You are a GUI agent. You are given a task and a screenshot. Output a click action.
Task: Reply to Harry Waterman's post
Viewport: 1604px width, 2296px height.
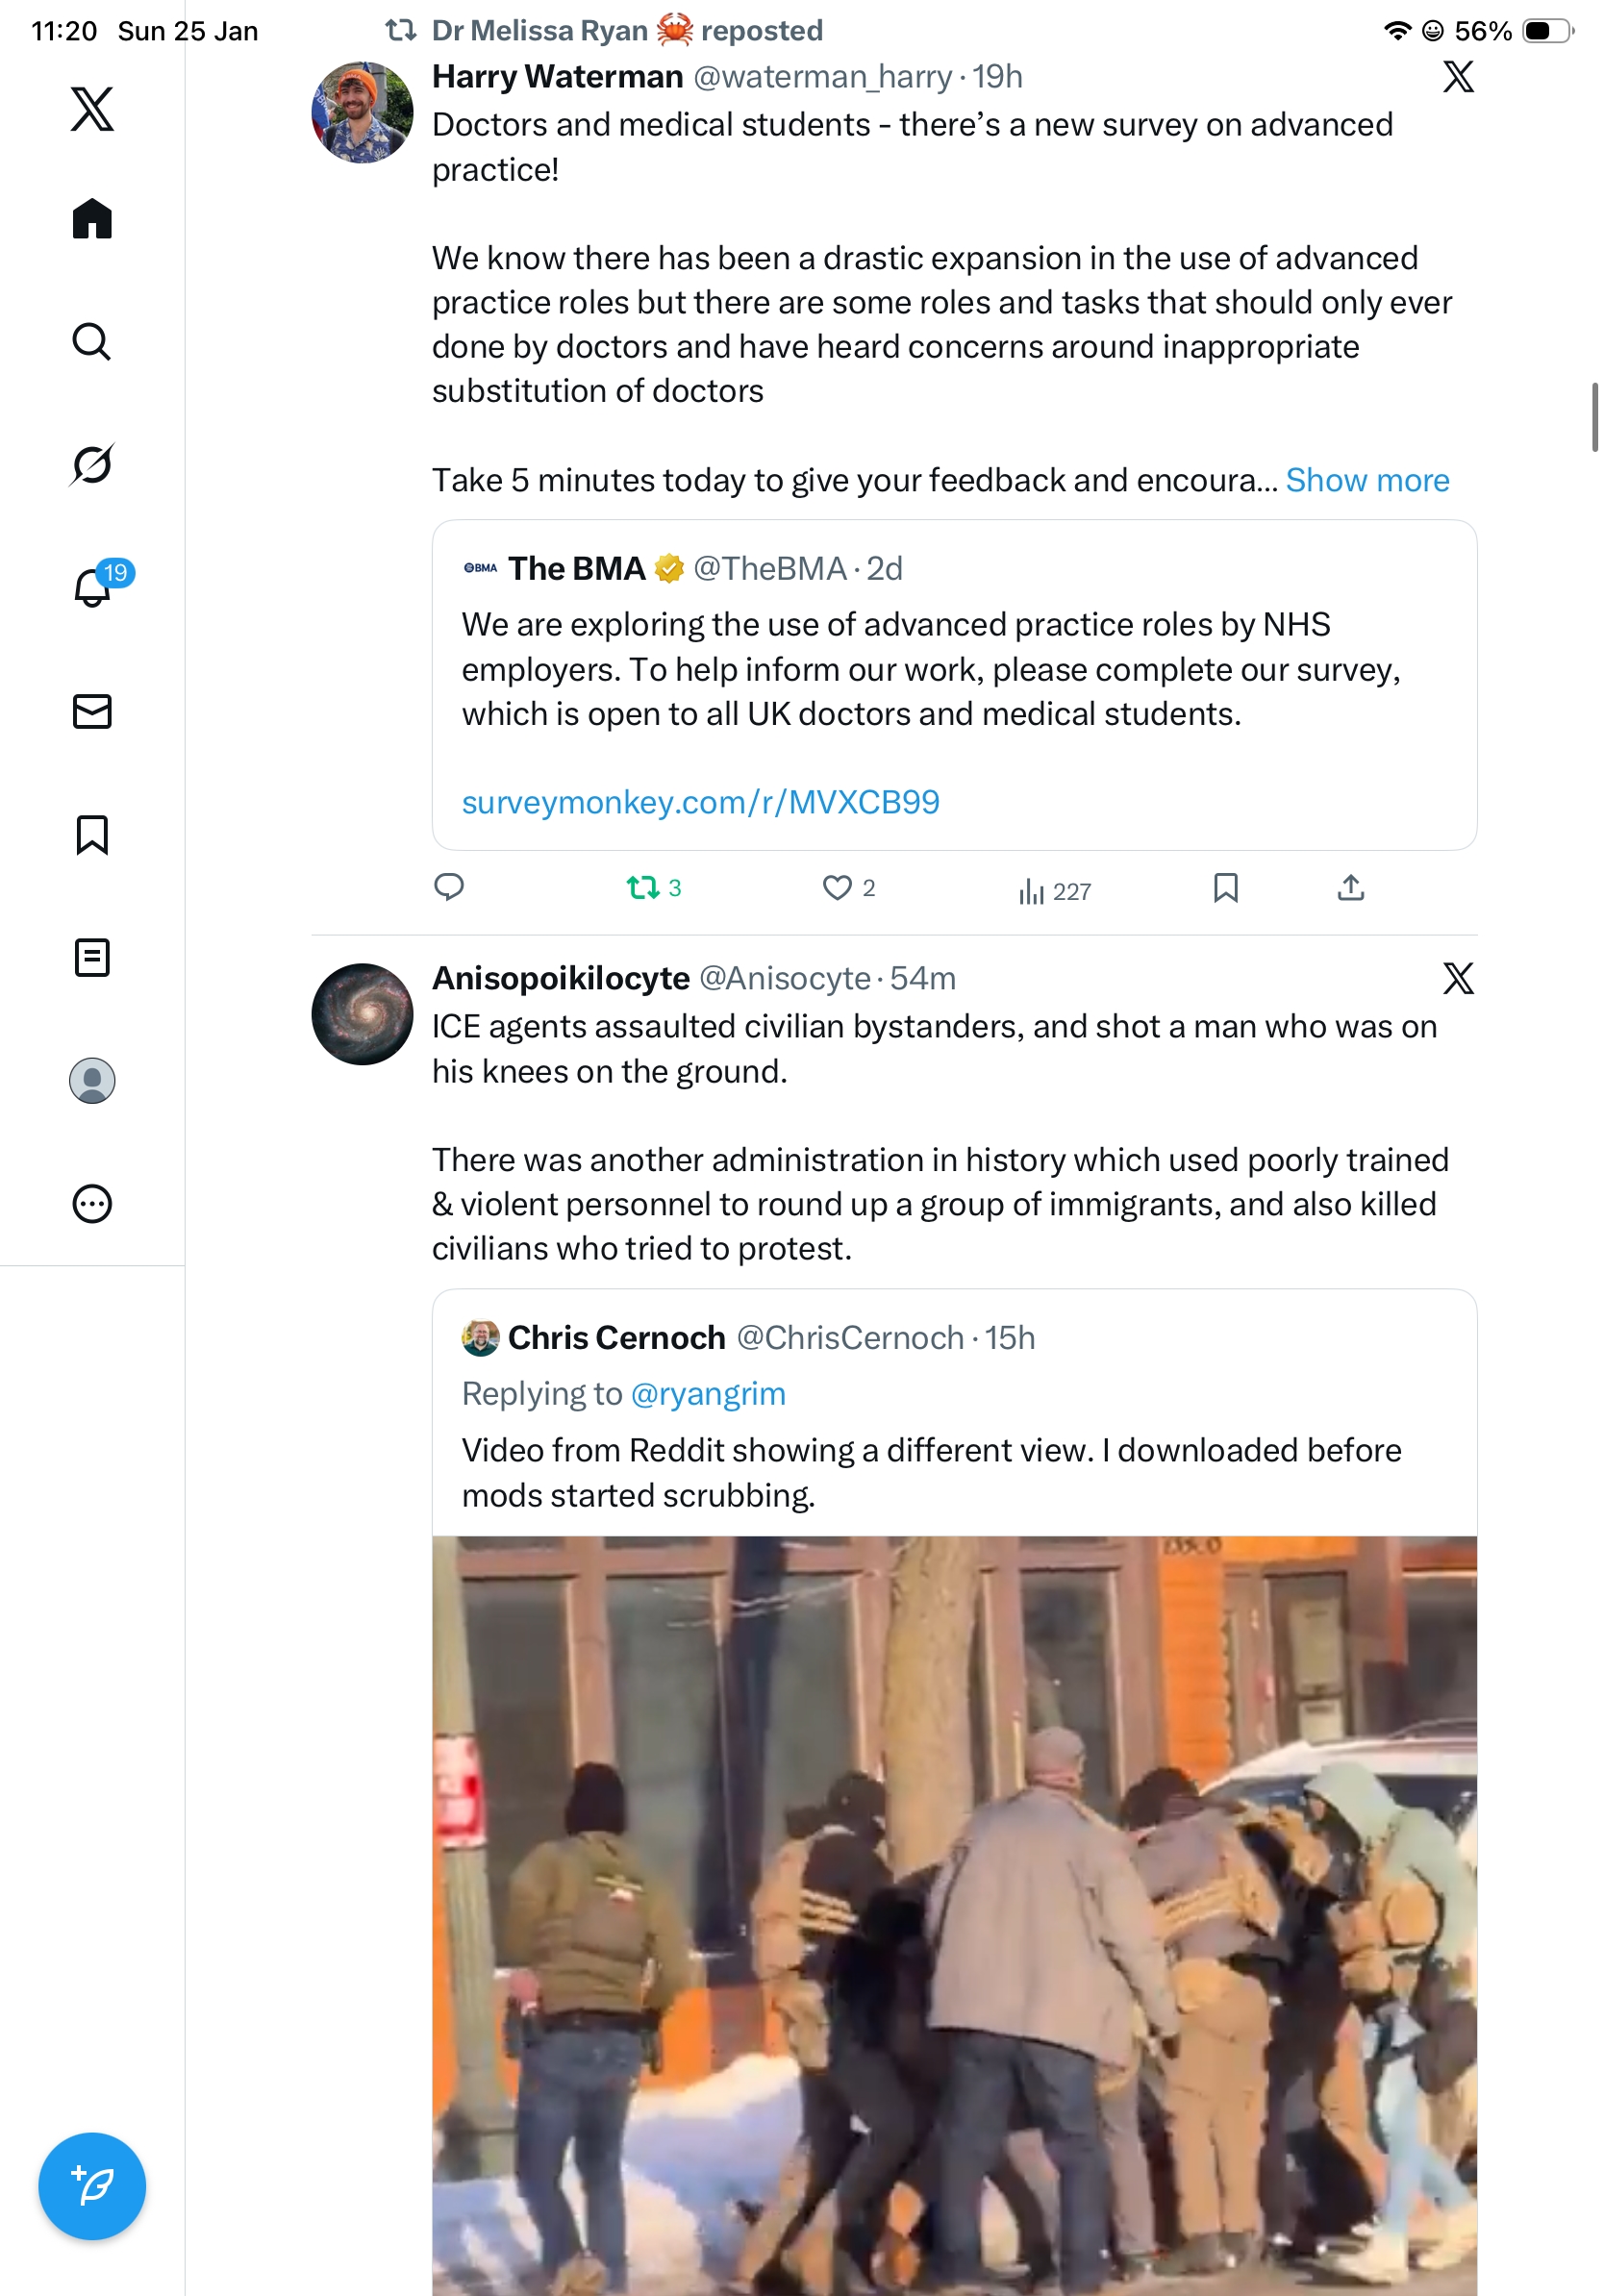[x=449, y=887]
